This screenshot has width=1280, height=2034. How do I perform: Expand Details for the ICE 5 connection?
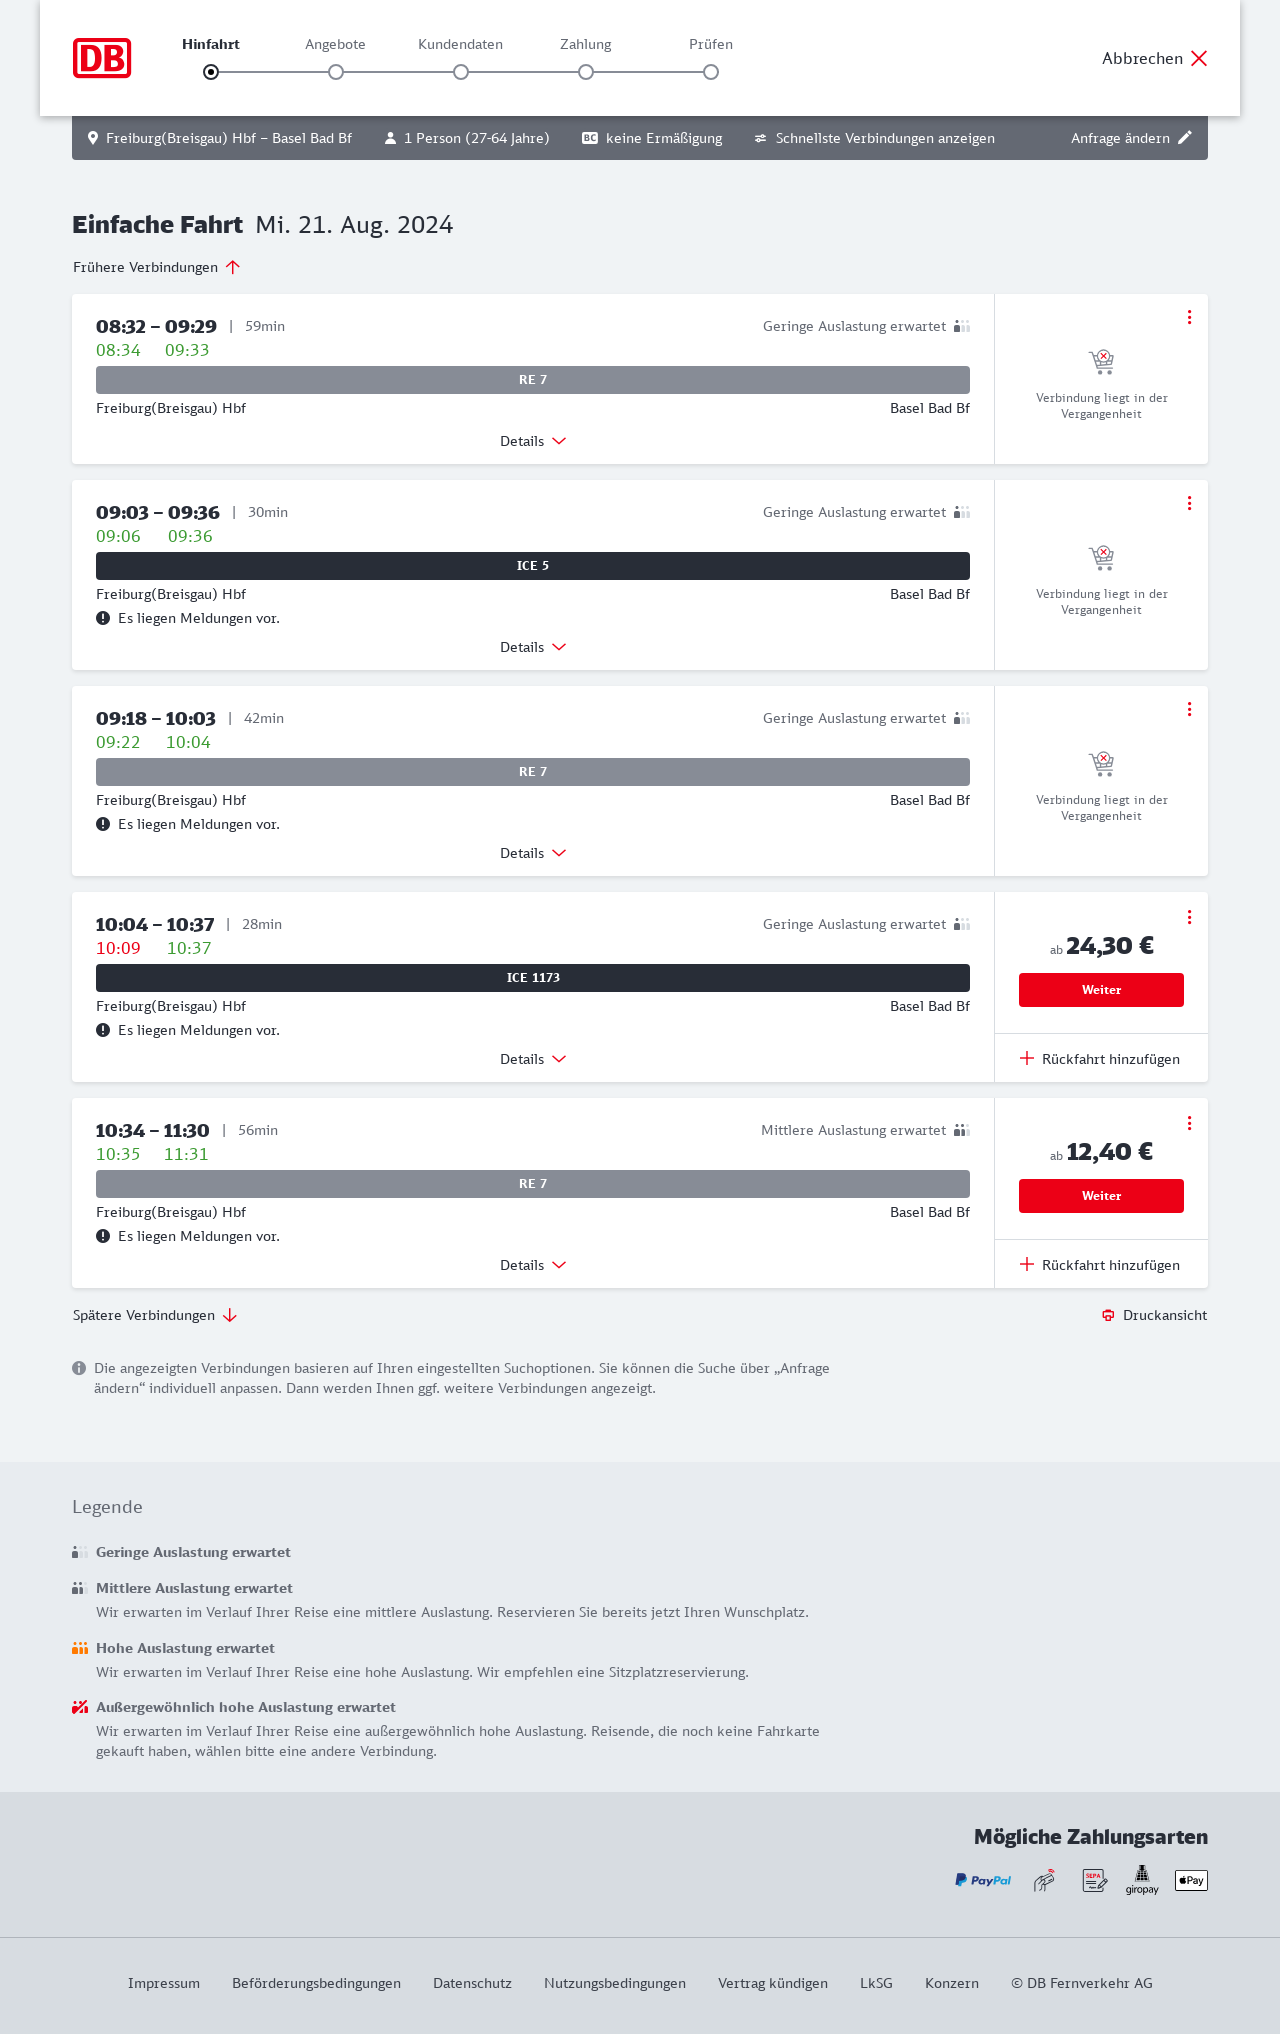[533, 647]
